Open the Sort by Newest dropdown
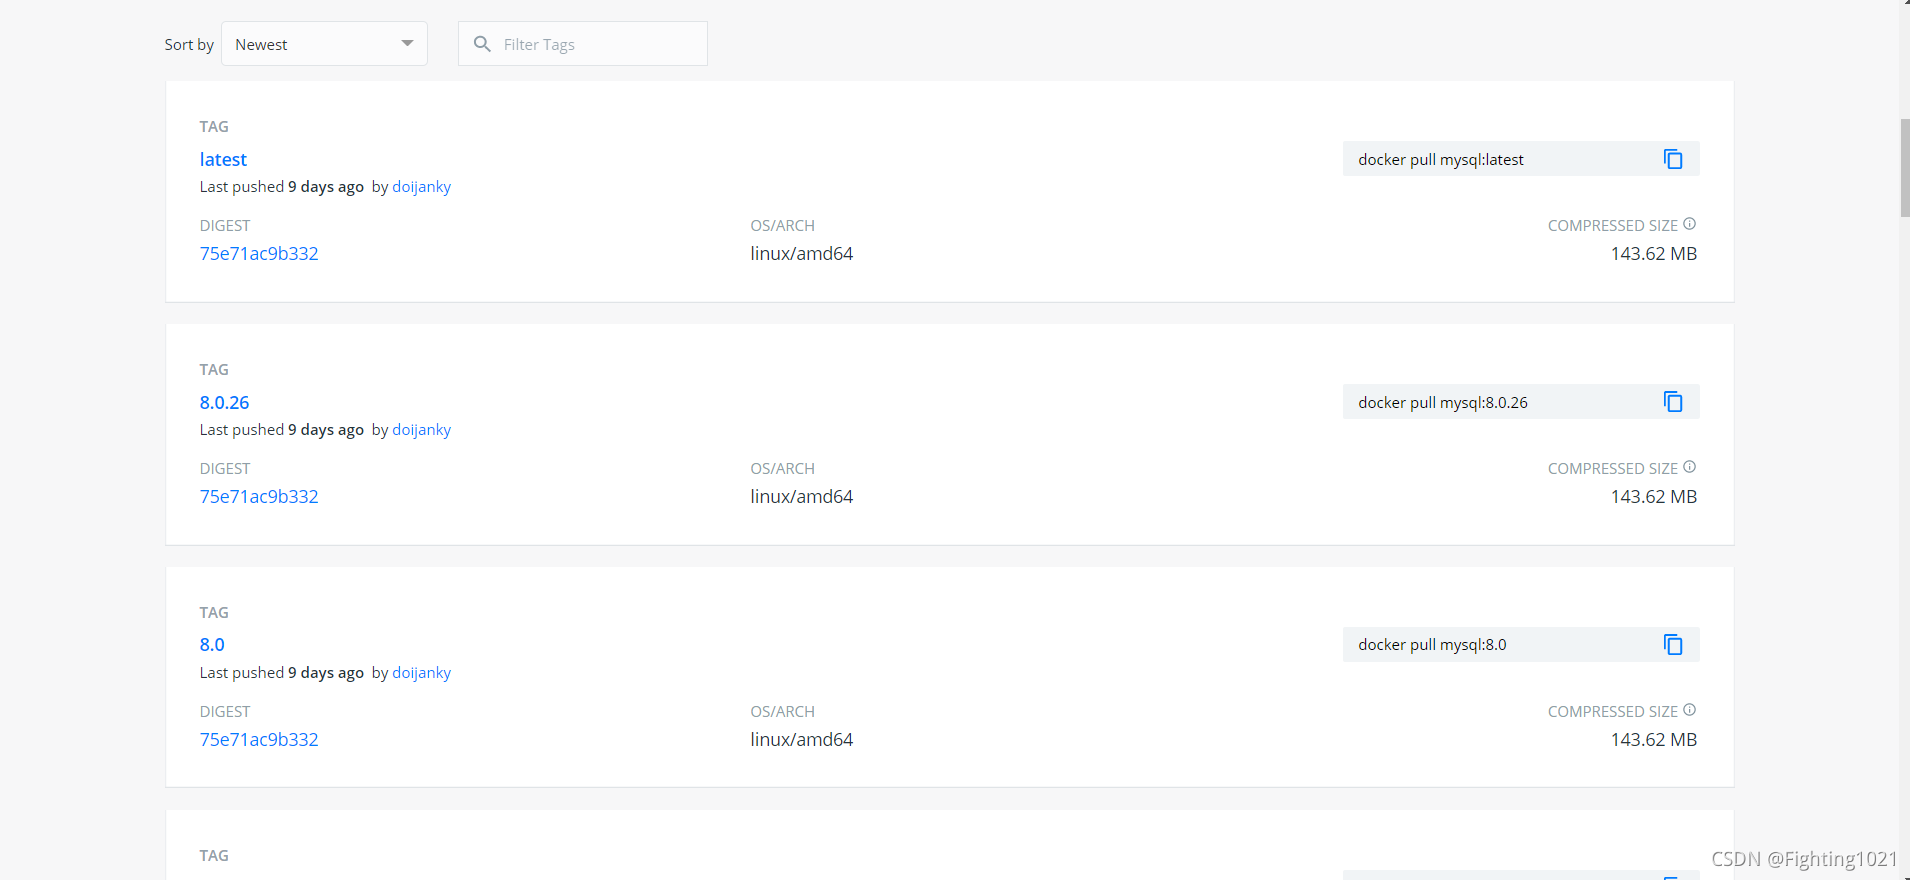The image size is (1910, 880). coord(324,44)
